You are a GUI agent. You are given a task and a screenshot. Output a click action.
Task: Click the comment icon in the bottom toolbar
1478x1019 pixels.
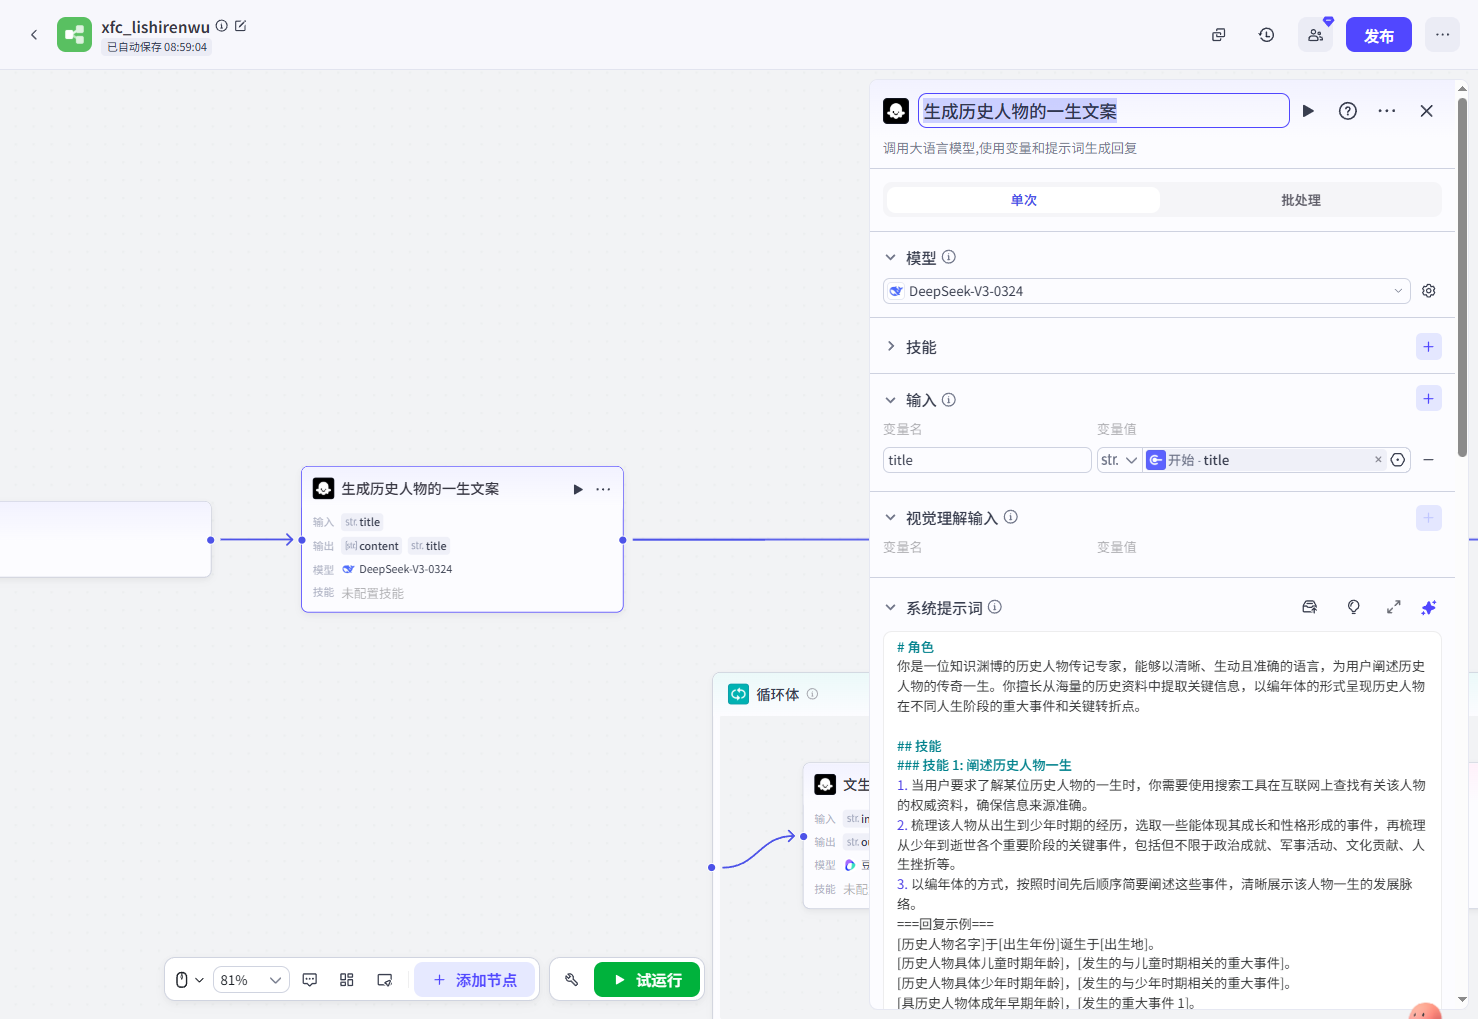pyautogui.click(x=310, y=980)
